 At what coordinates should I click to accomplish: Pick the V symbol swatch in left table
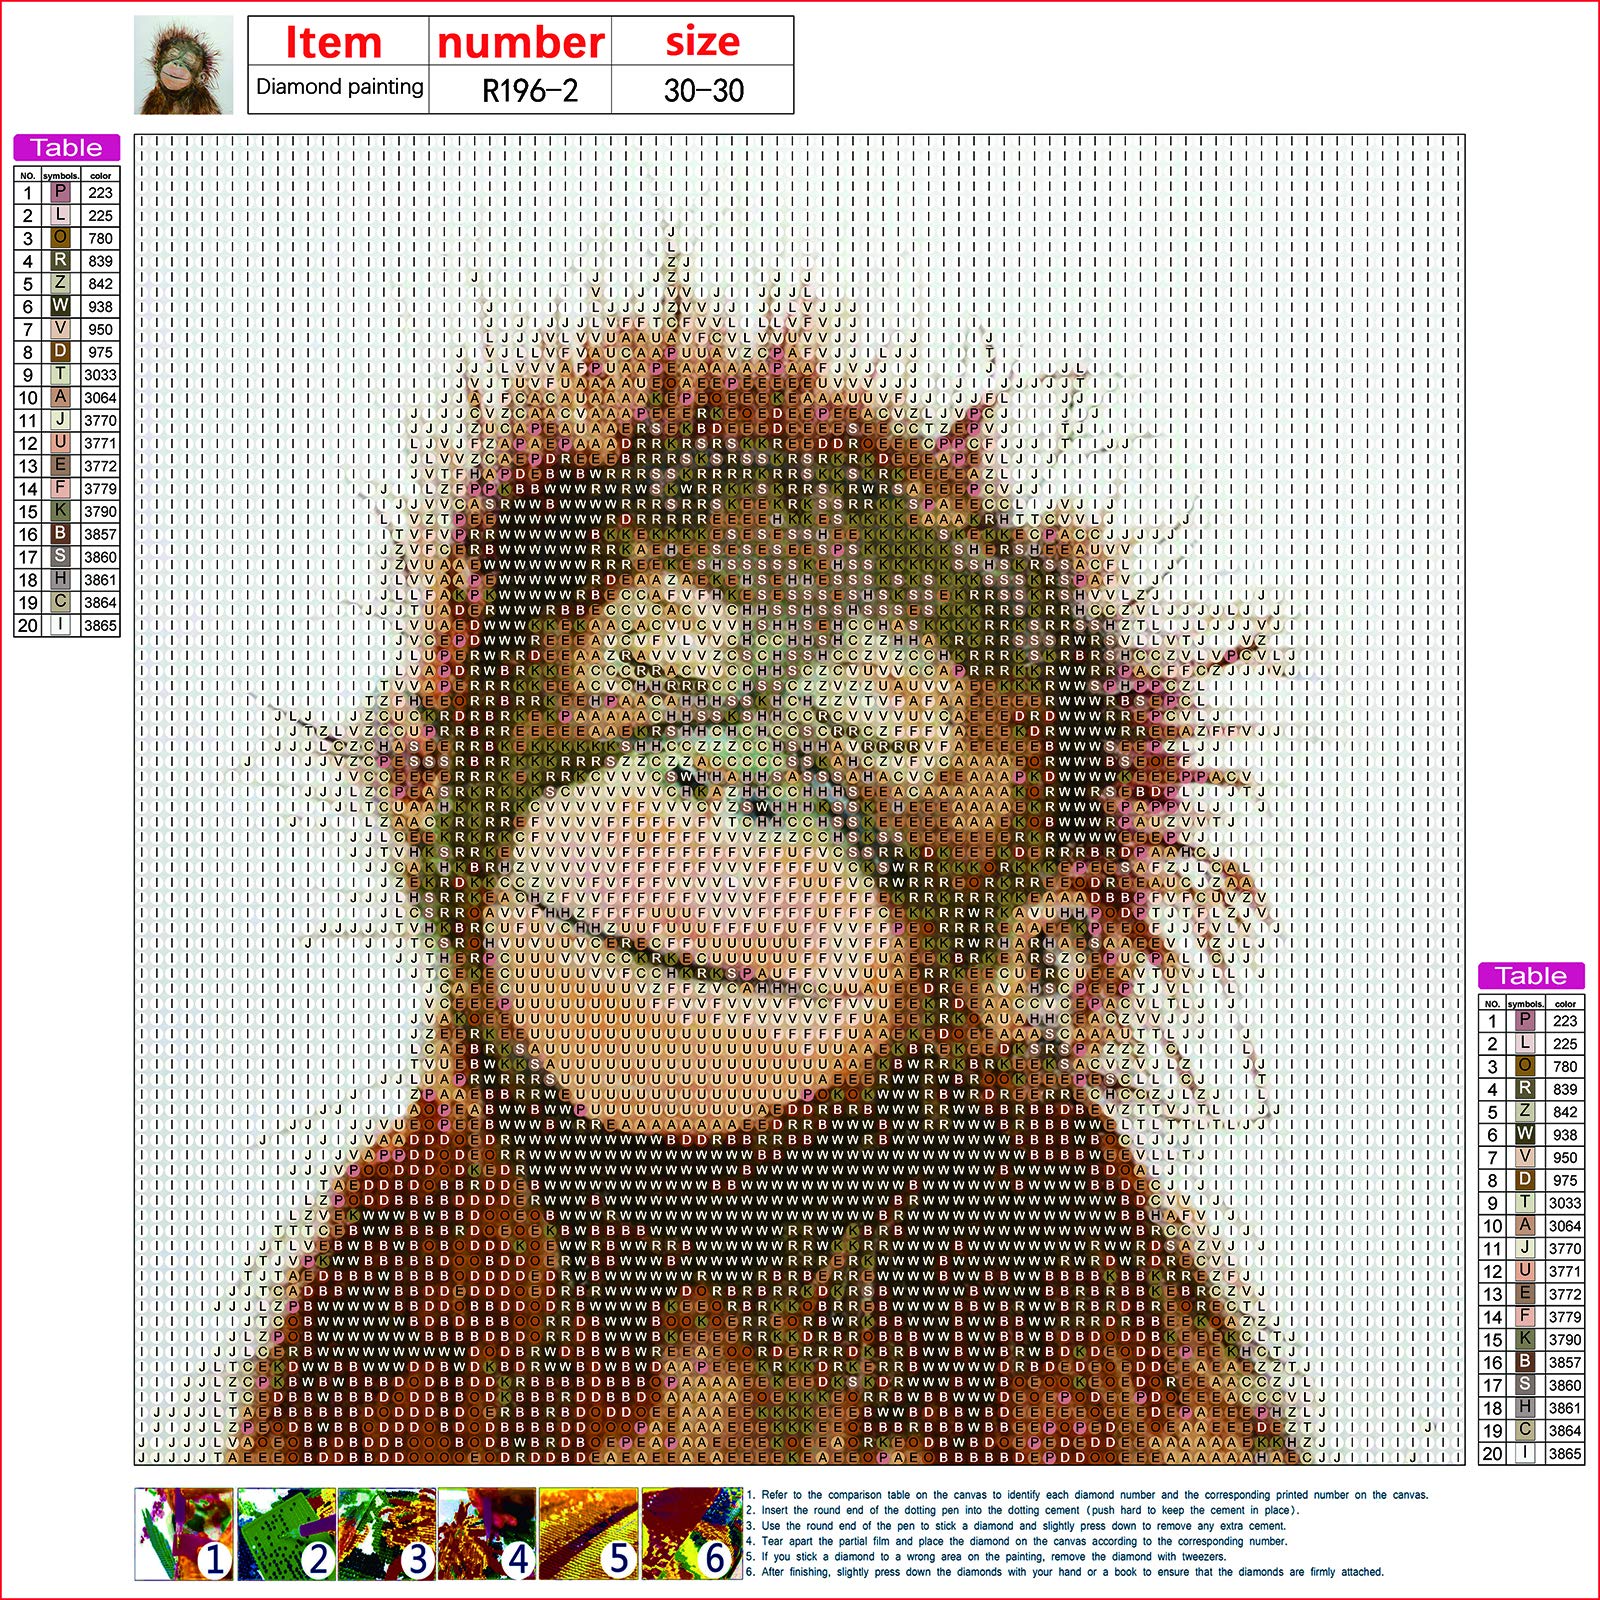click(x=60, y=329)
